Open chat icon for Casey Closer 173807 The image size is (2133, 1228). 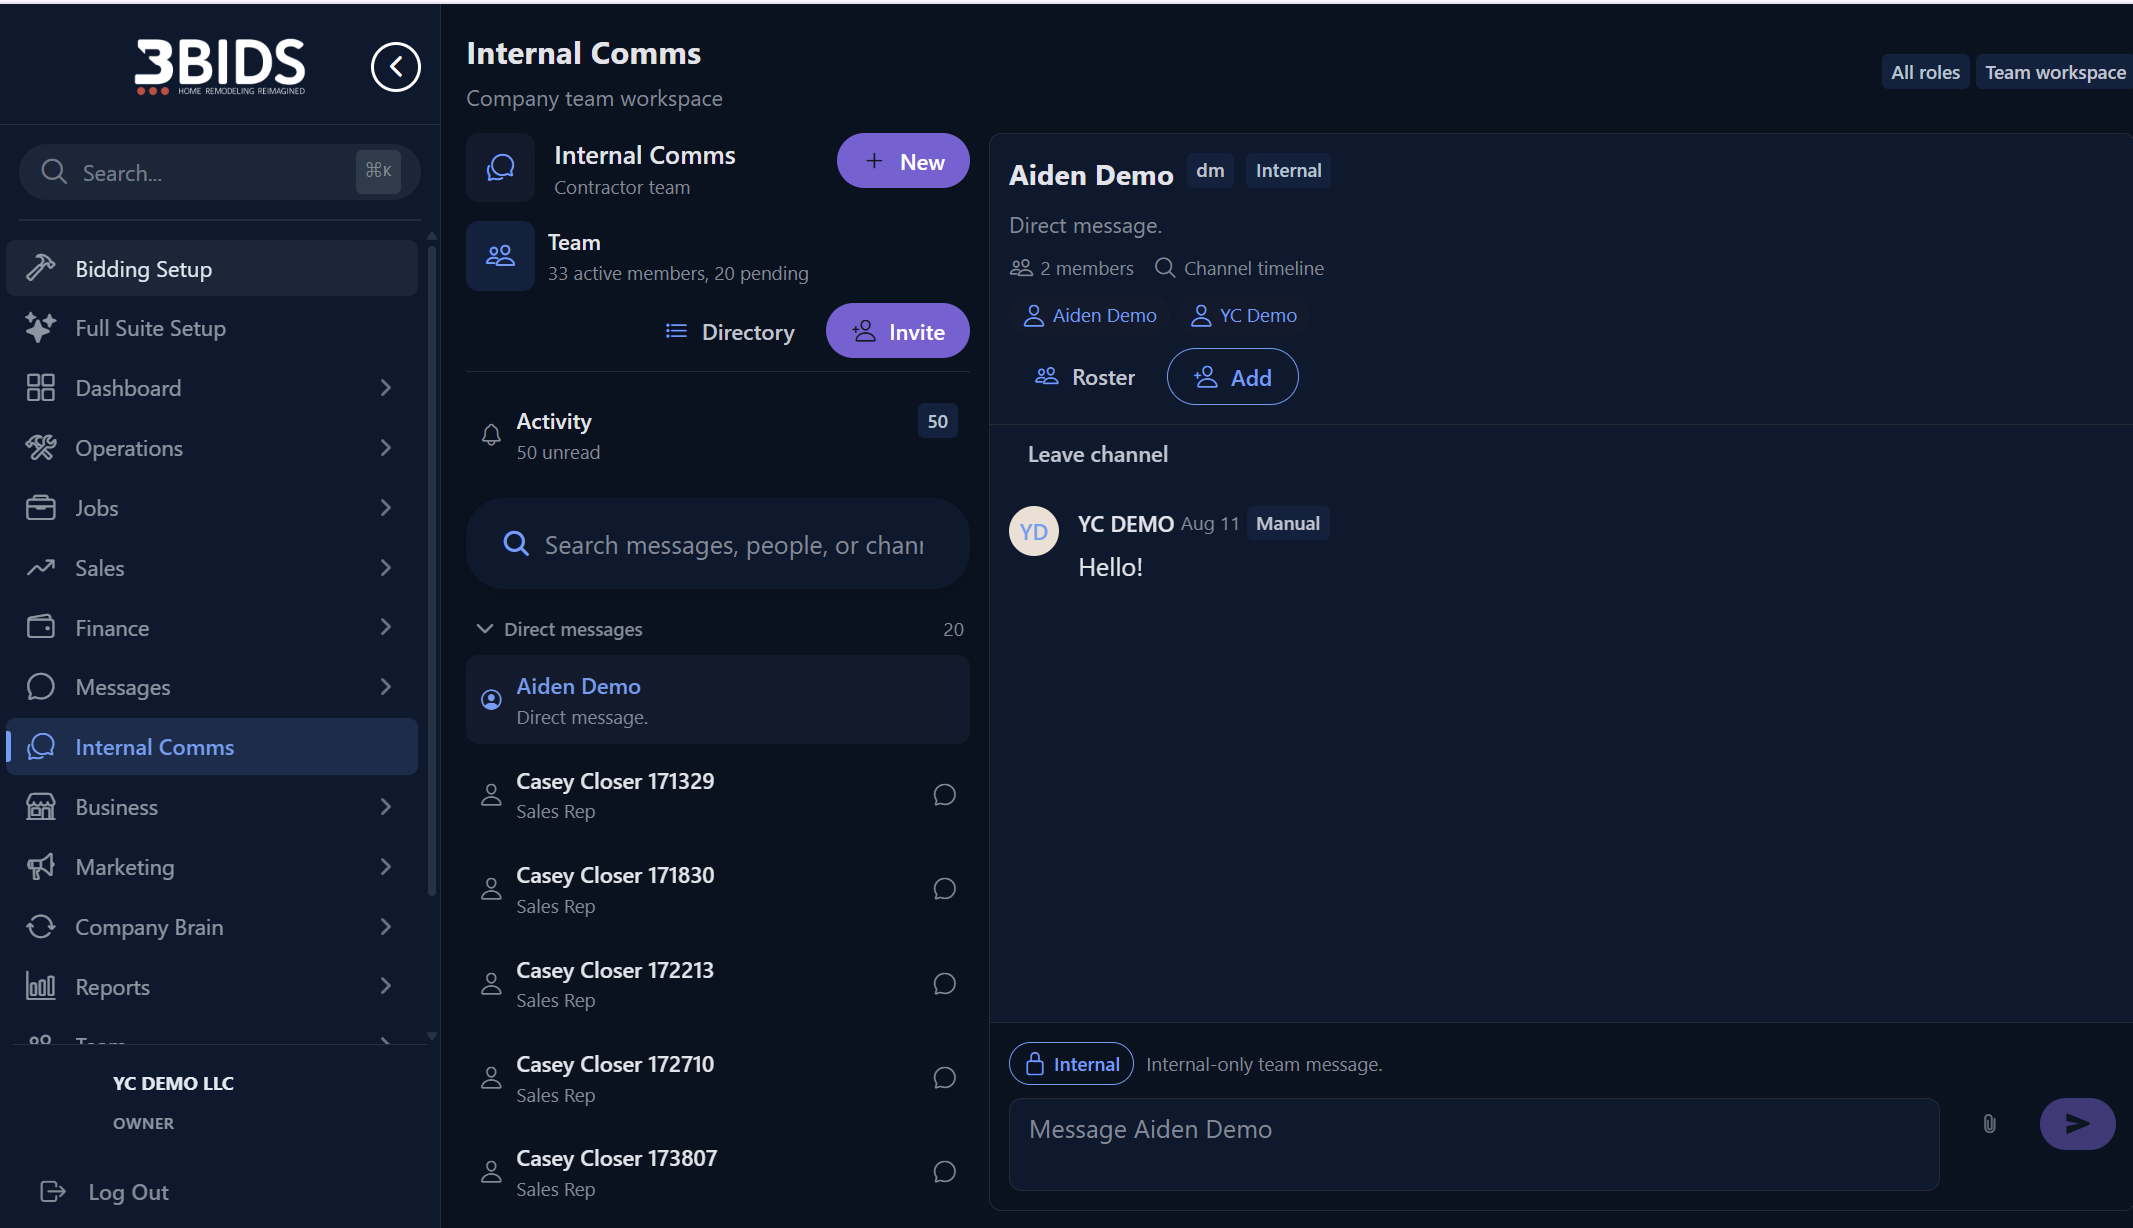(x=944, y=1172)
